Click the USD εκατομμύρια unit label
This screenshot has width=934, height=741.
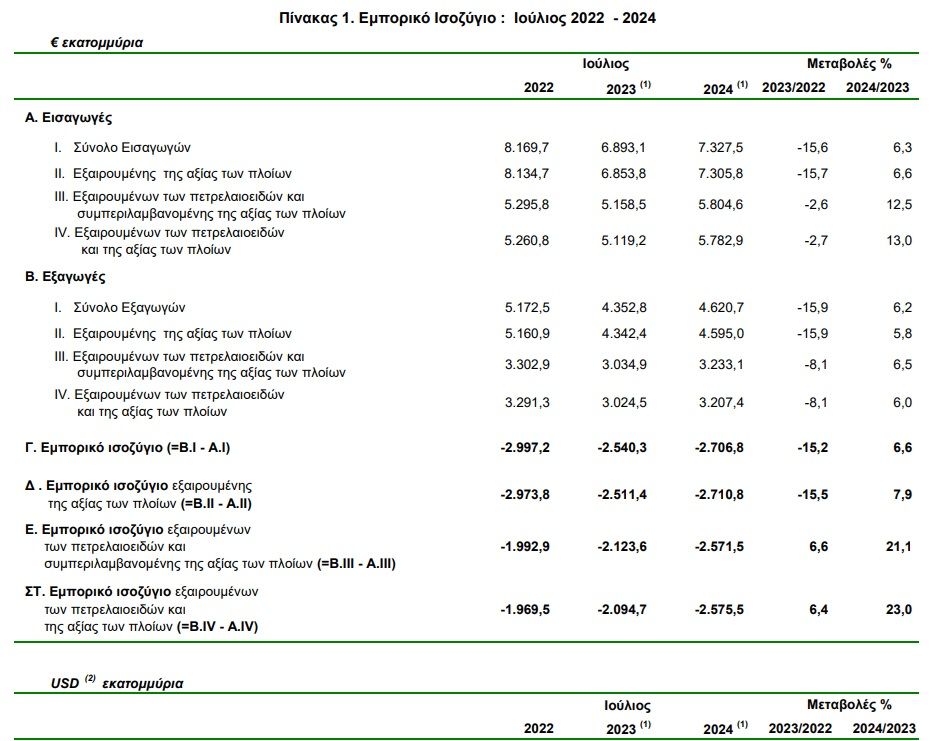(117, 683)
